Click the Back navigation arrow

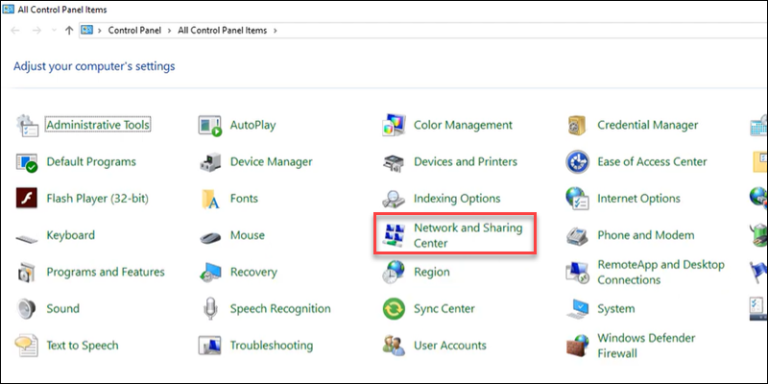click(15, 30)
